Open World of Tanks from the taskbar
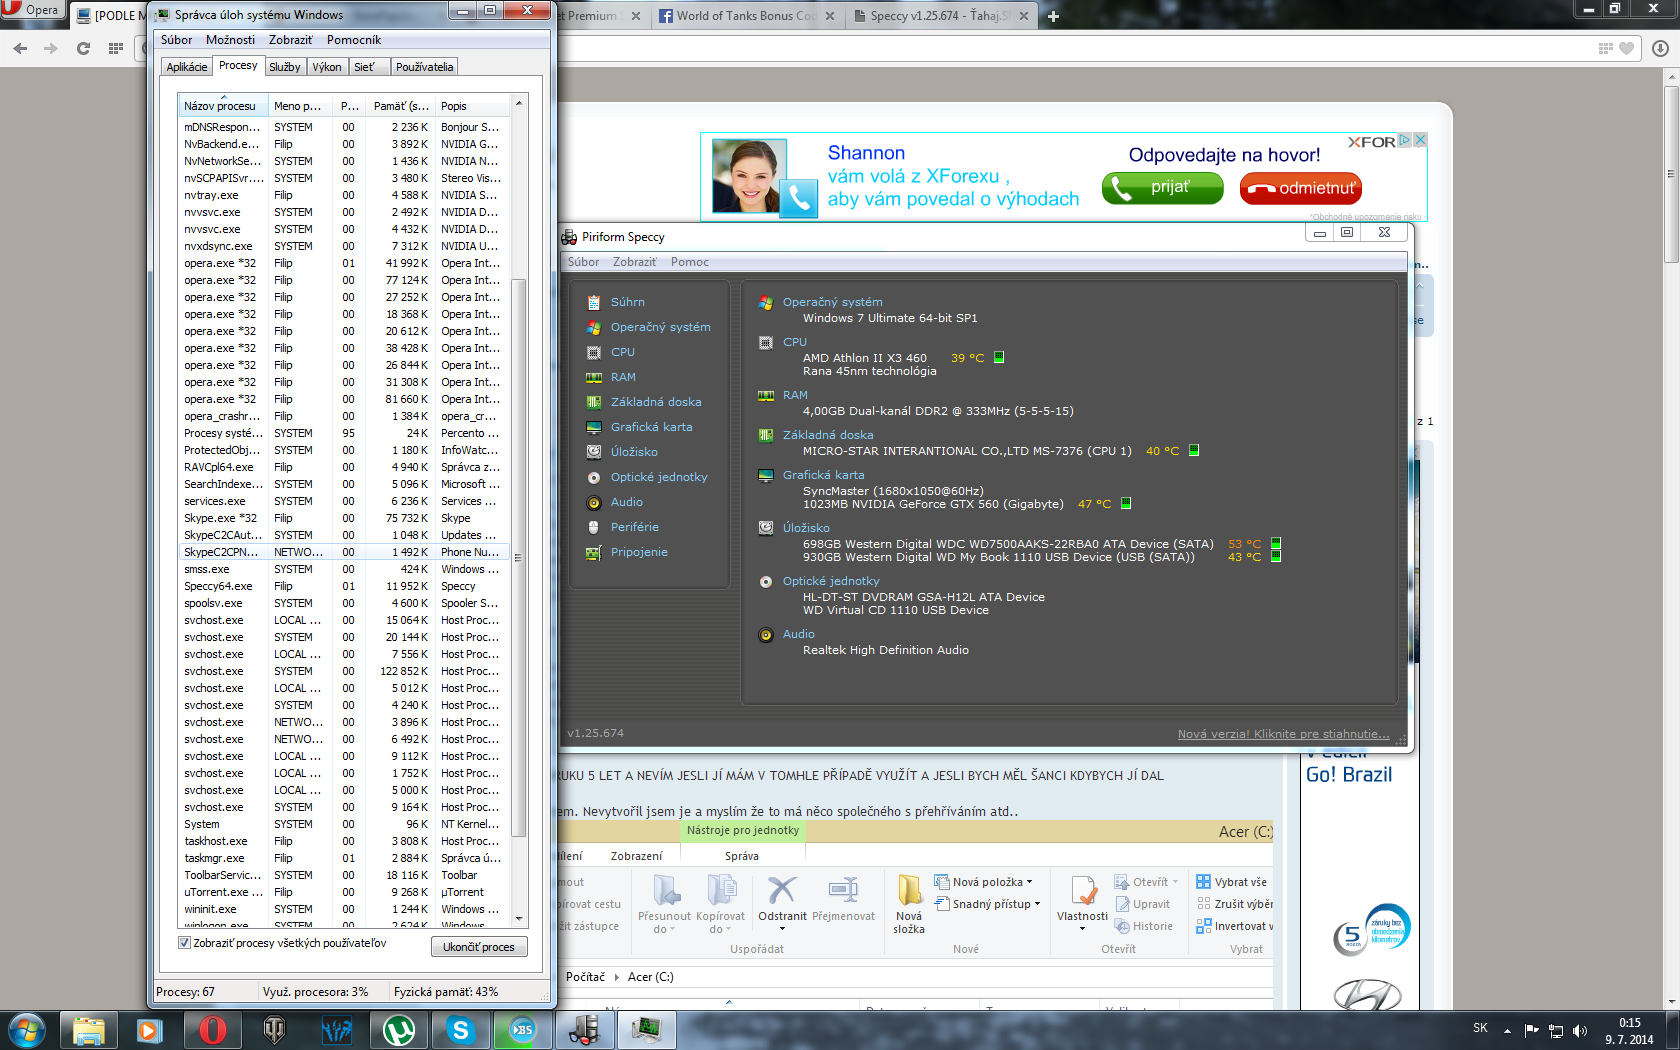 (274, 1030)
